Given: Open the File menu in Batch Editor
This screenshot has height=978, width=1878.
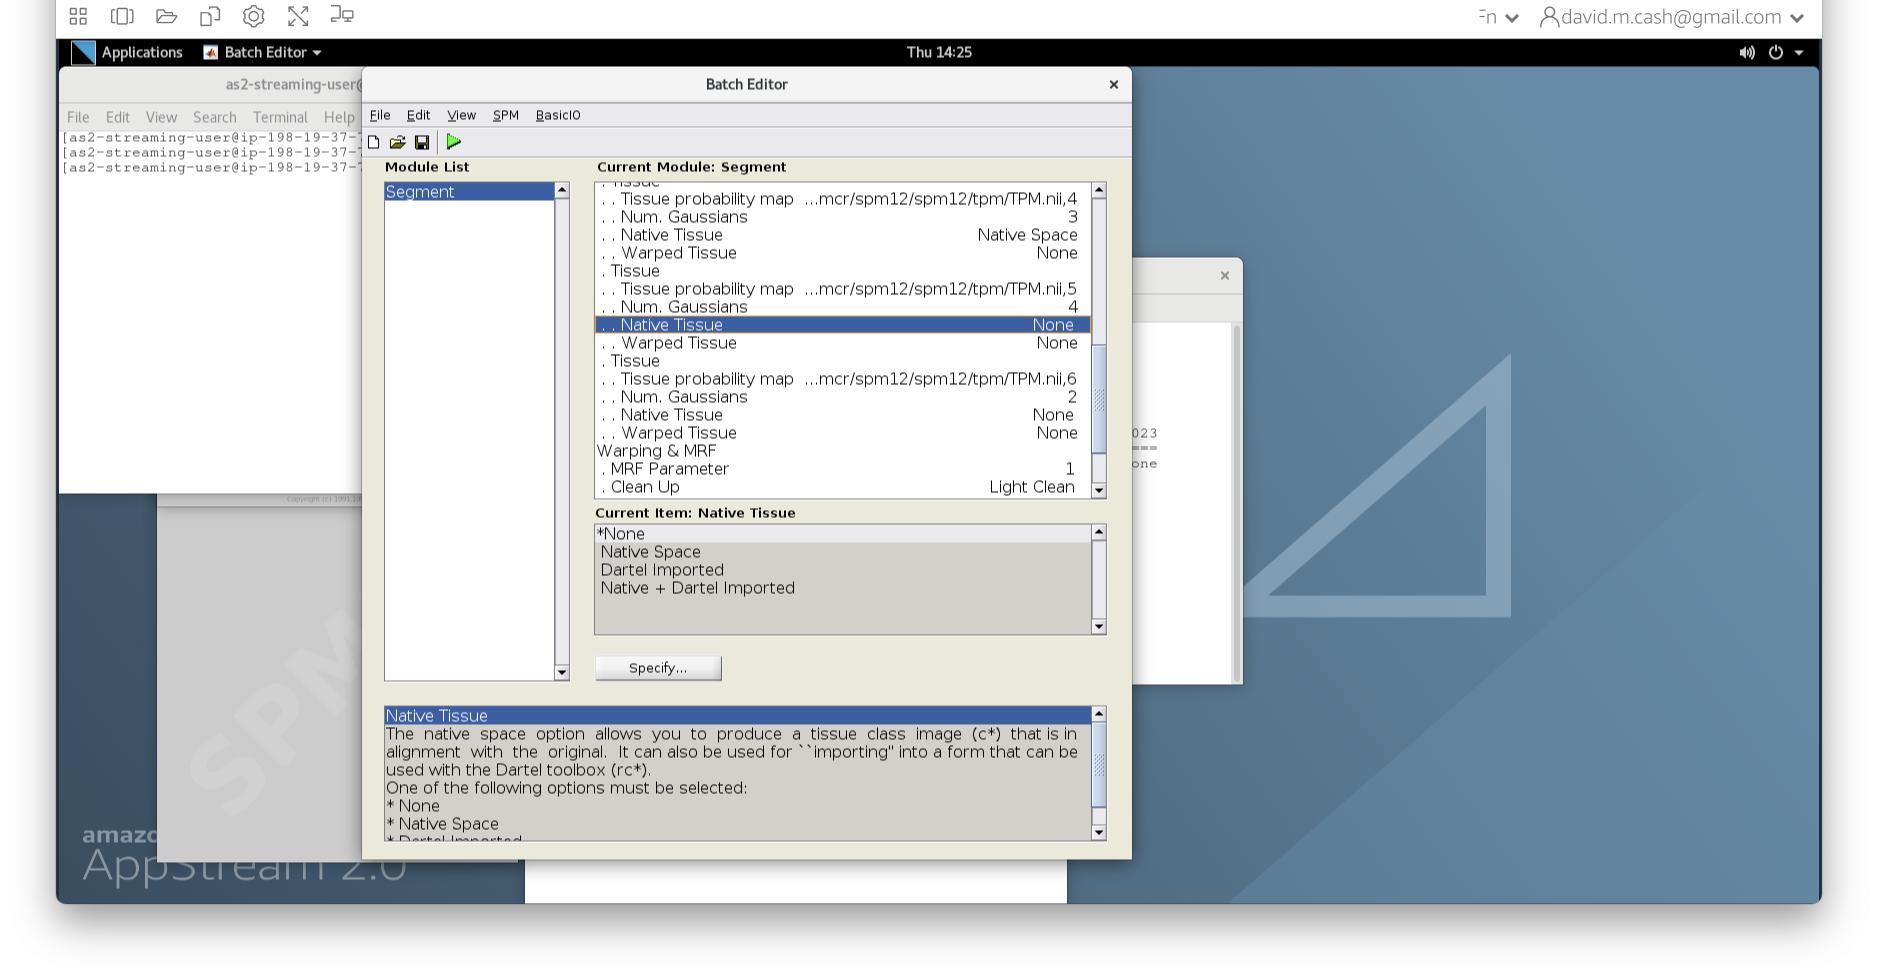Looking at the screenshot, I should click(380, 115).
